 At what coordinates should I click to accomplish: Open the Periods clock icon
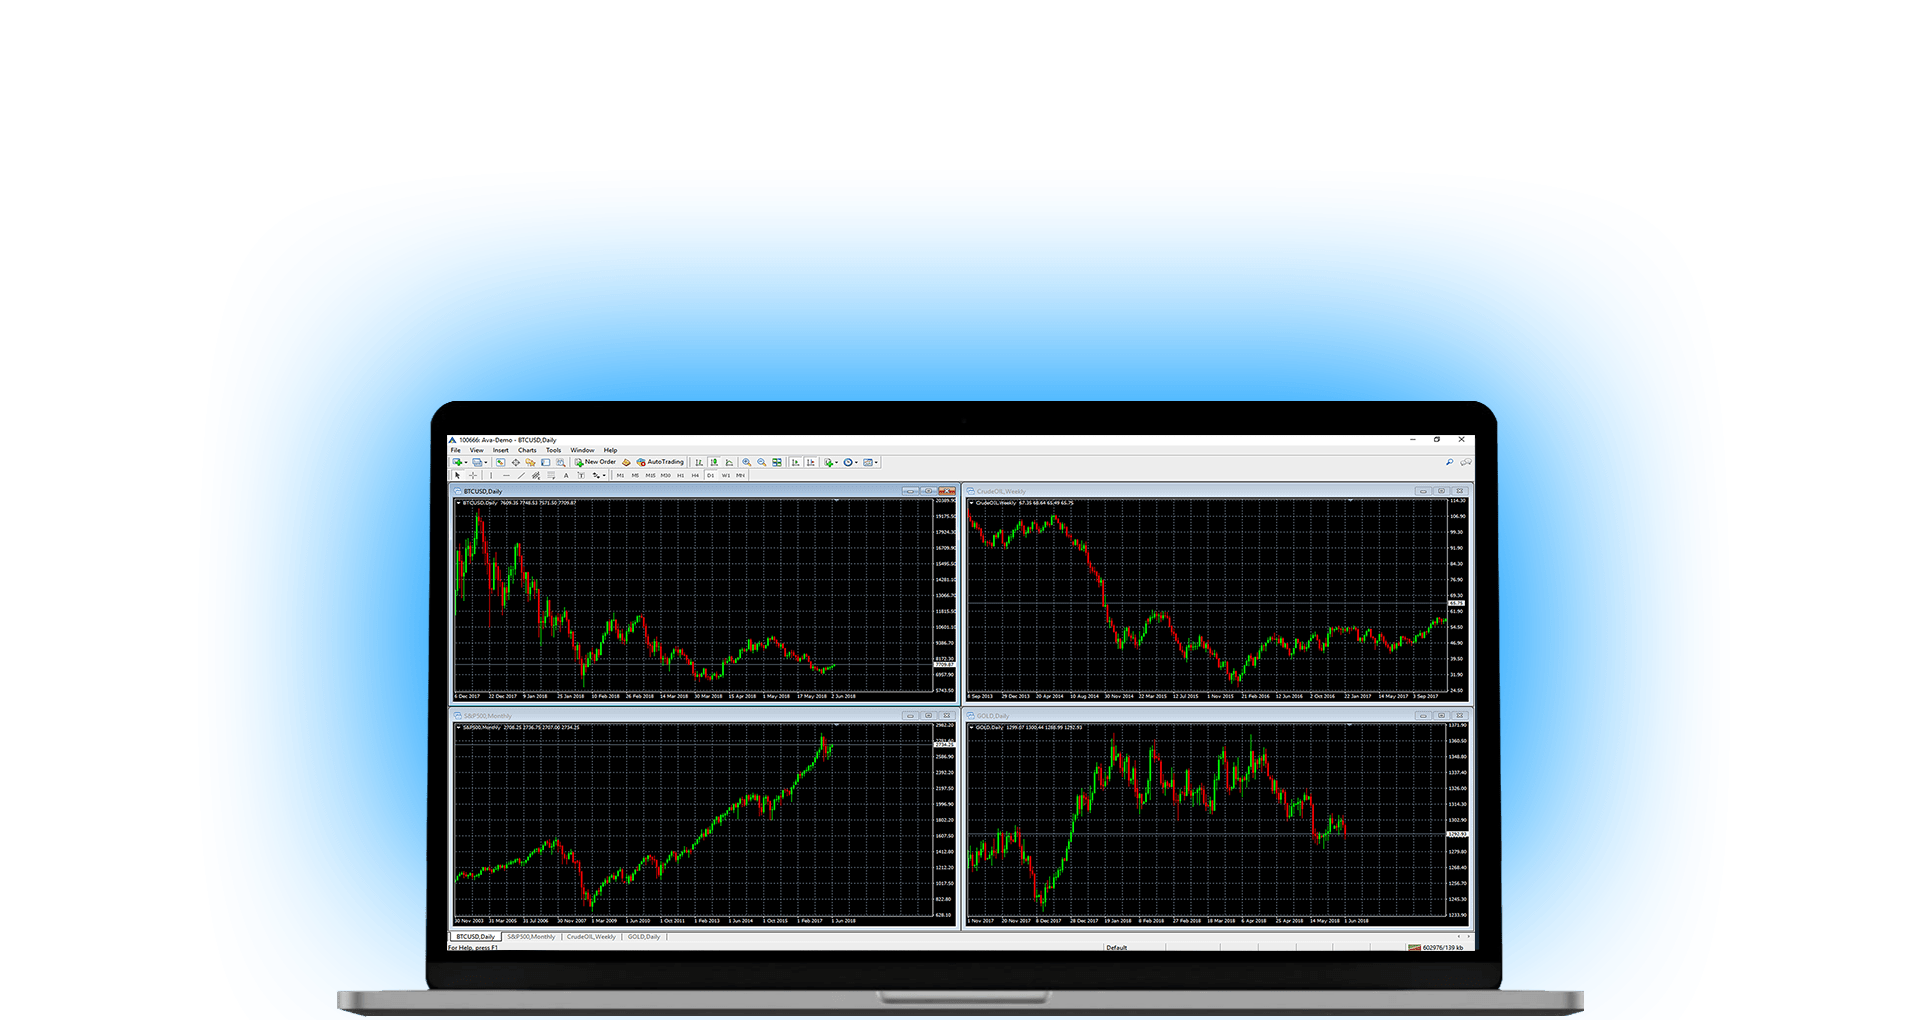(x=848, y=462)
